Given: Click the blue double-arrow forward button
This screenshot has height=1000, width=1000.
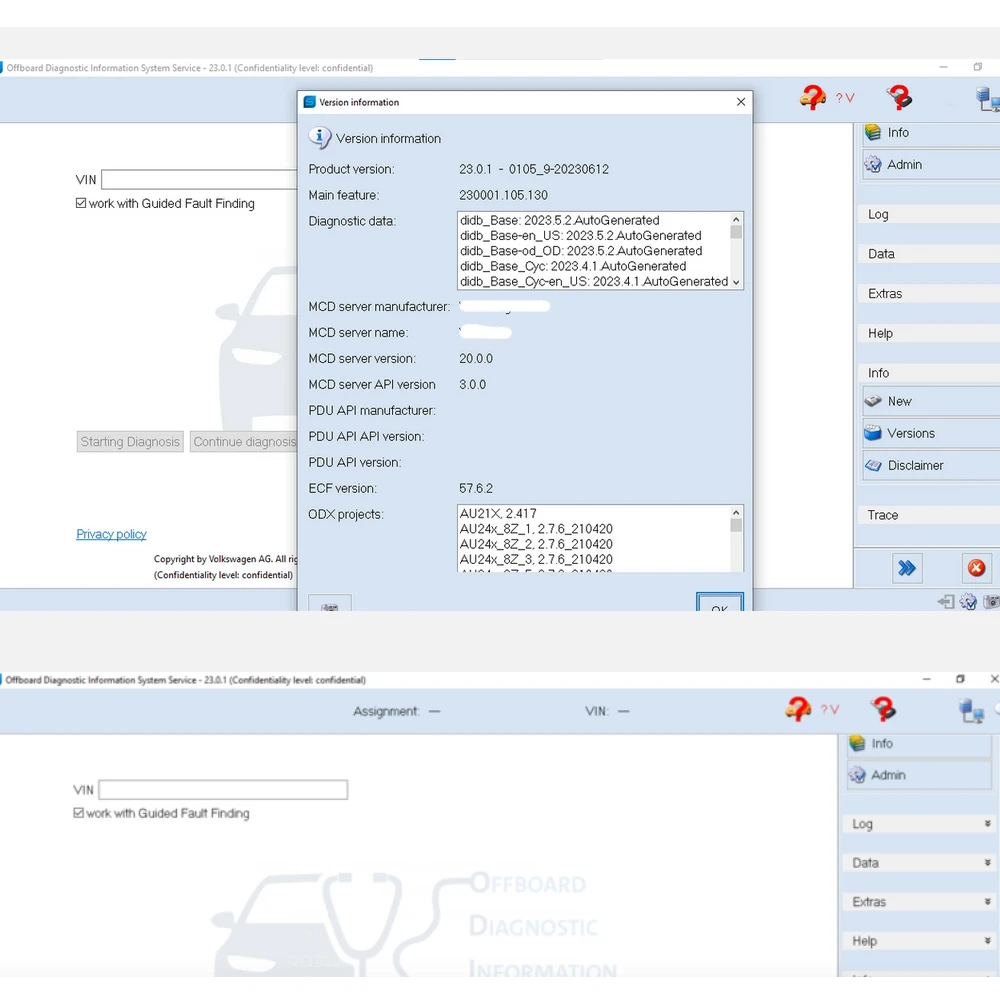Looking at the screenshot, I should (x=906, y=568).
